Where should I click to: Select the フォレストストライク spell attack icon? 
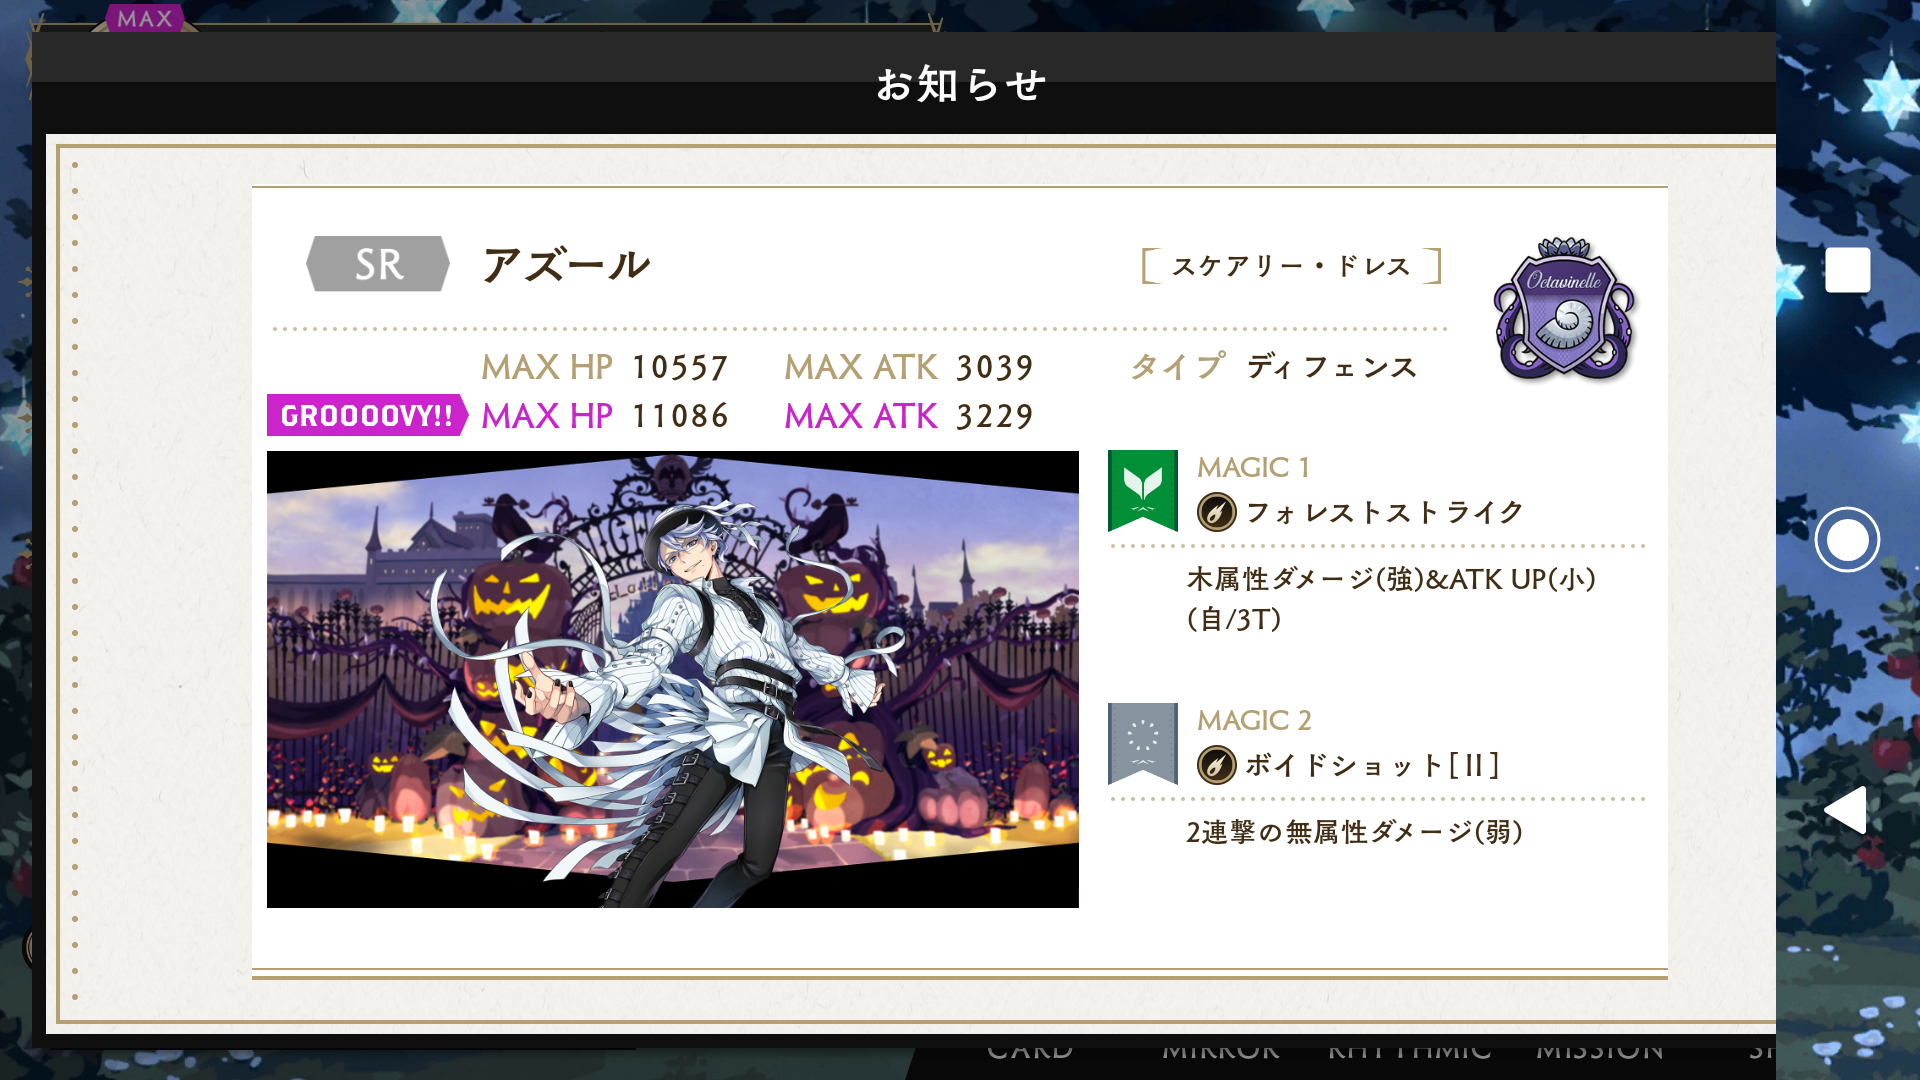[x=1216, y=512]
